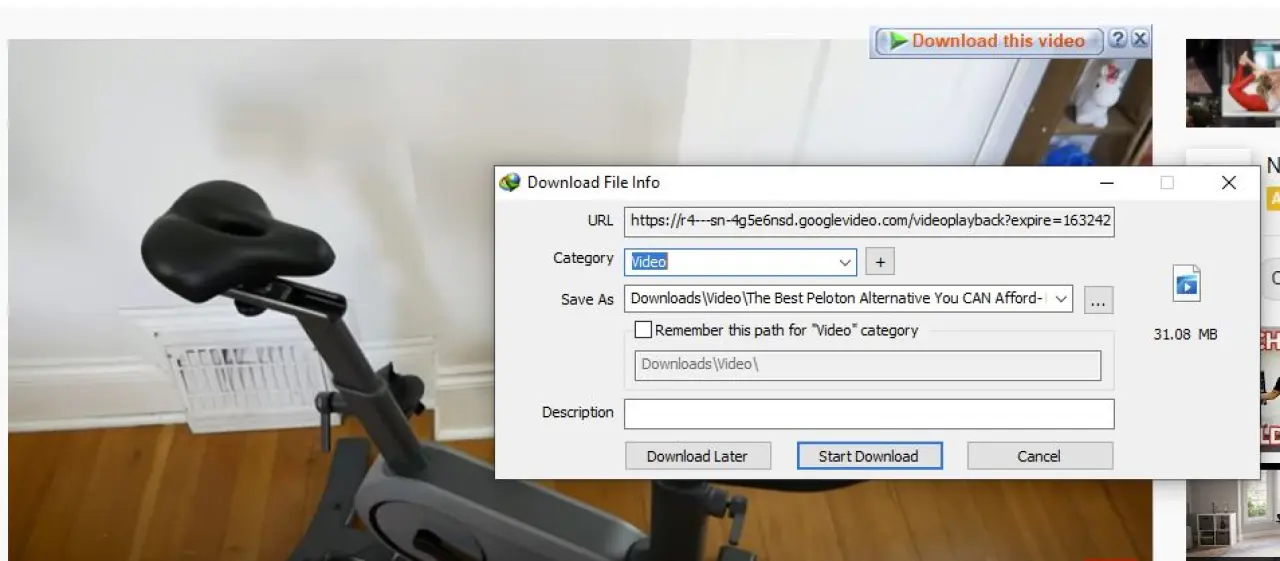This screenshot has width=1280, height=561.
Task: Open help with the question mark icon
Action: pyautogui.click(x=1118, y=40)
